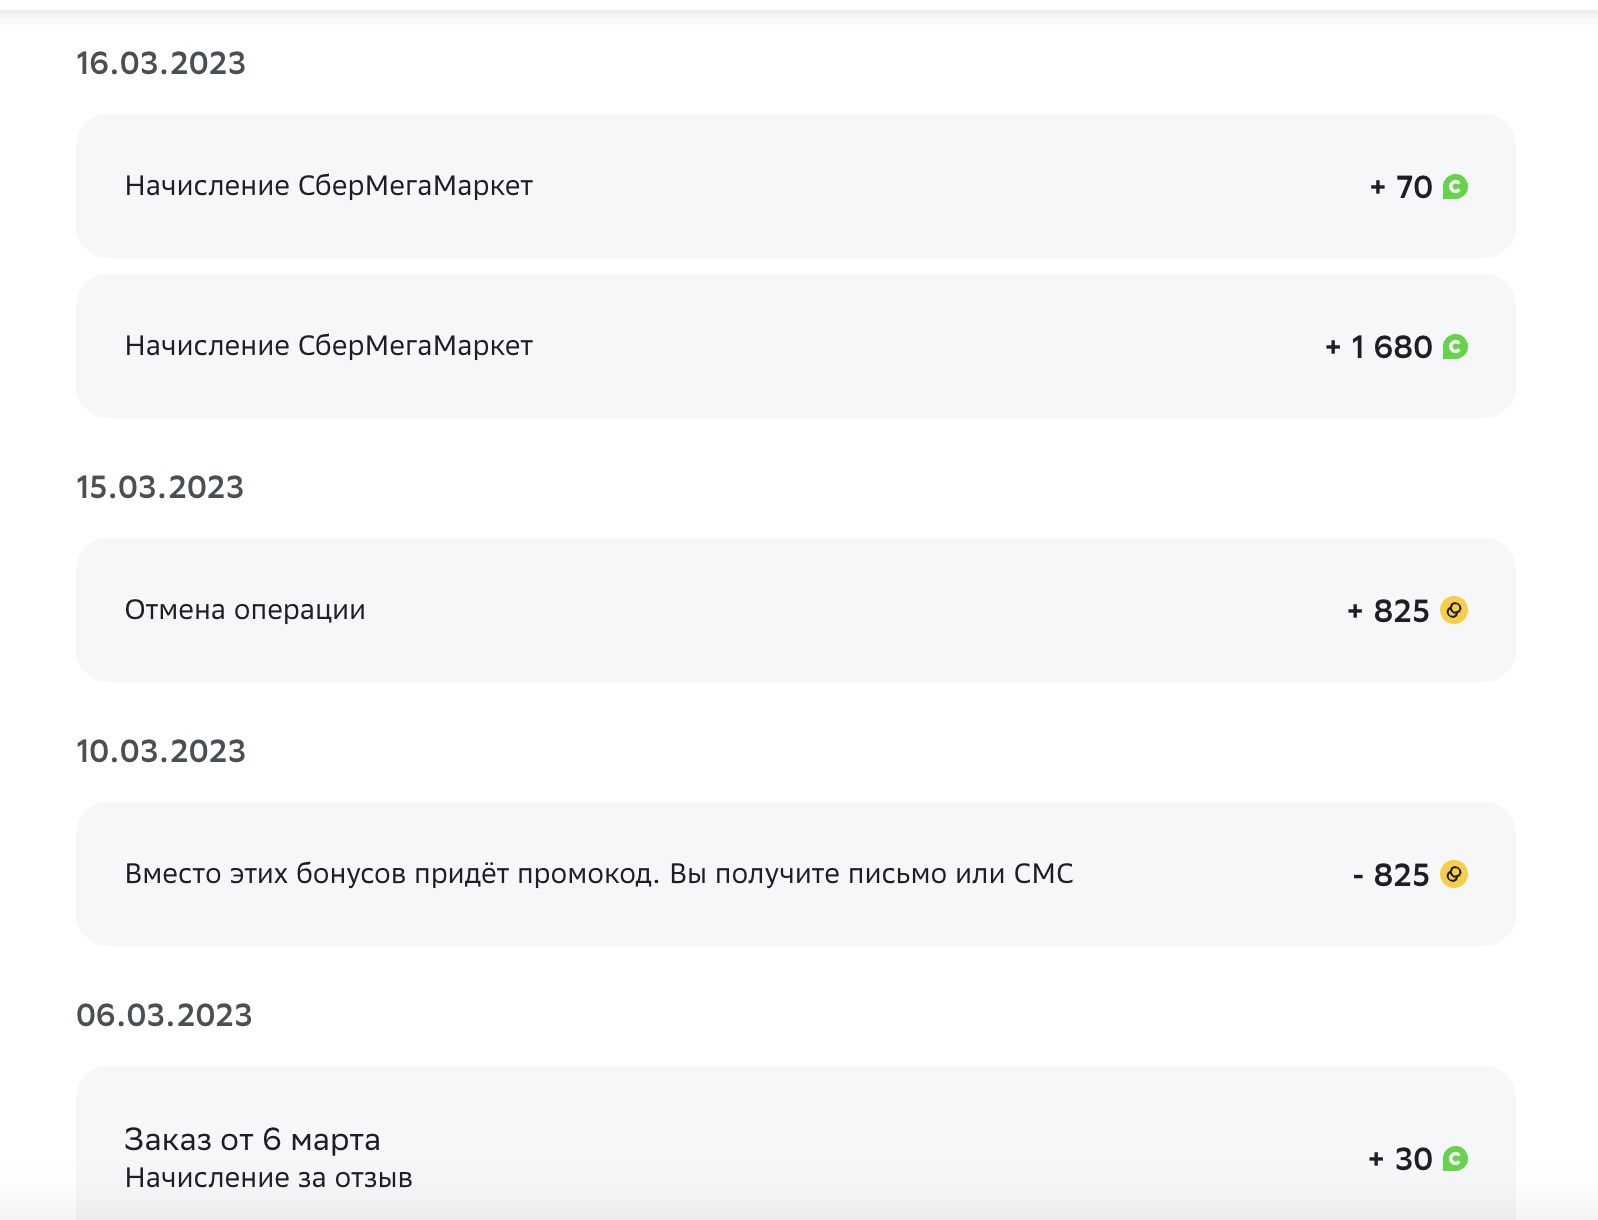Click yellow coin icon beside - 825
Viewport: 1598px width, 1220px height.
(1454, 874)
